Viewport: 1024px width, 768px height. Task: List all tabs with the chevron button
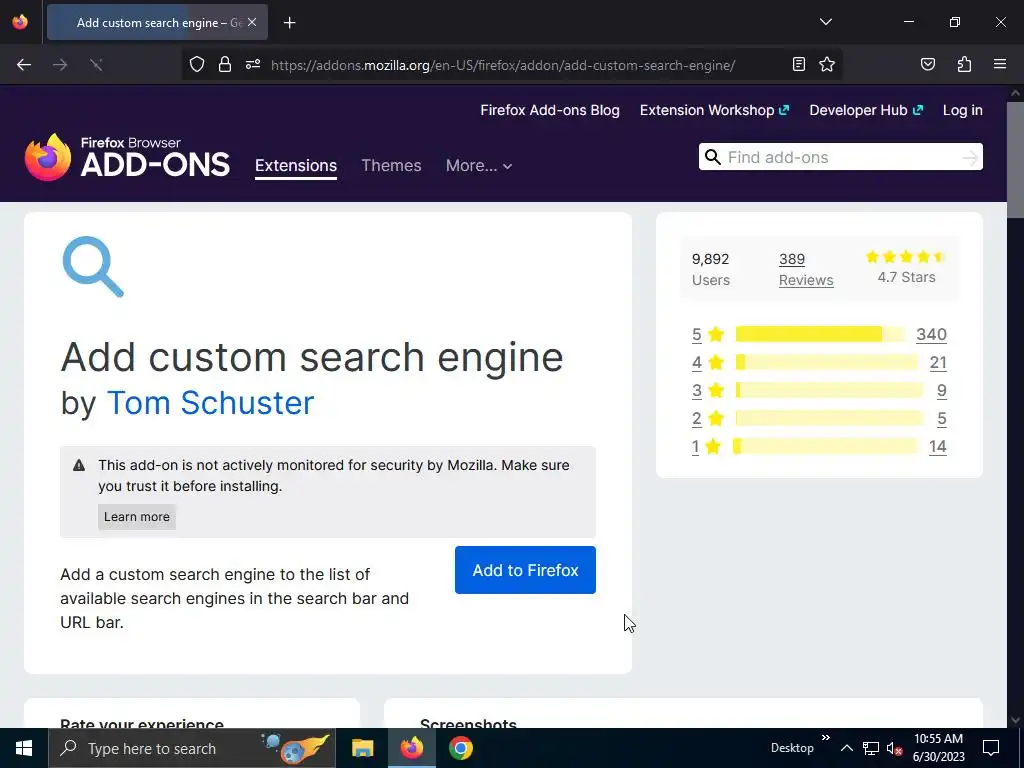(x=825, y=22)
